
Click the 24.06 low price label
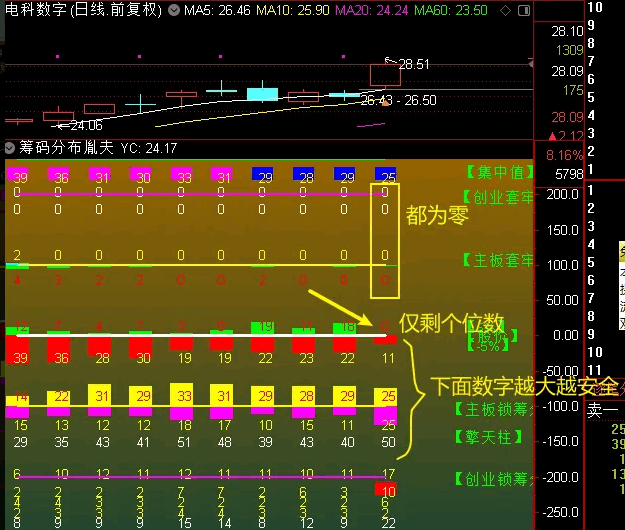(86, 126)
